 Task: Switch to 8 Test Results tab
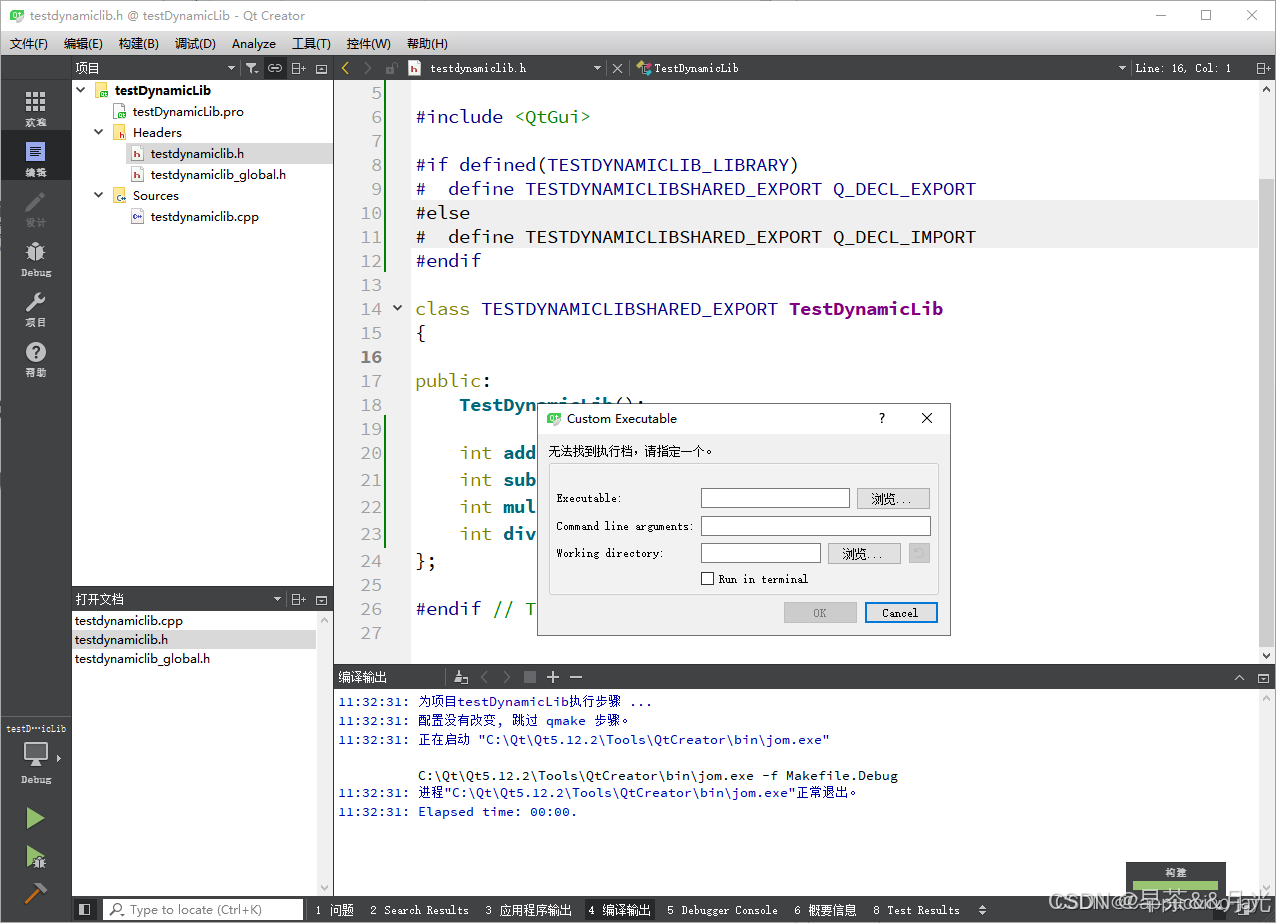(916, 910)
